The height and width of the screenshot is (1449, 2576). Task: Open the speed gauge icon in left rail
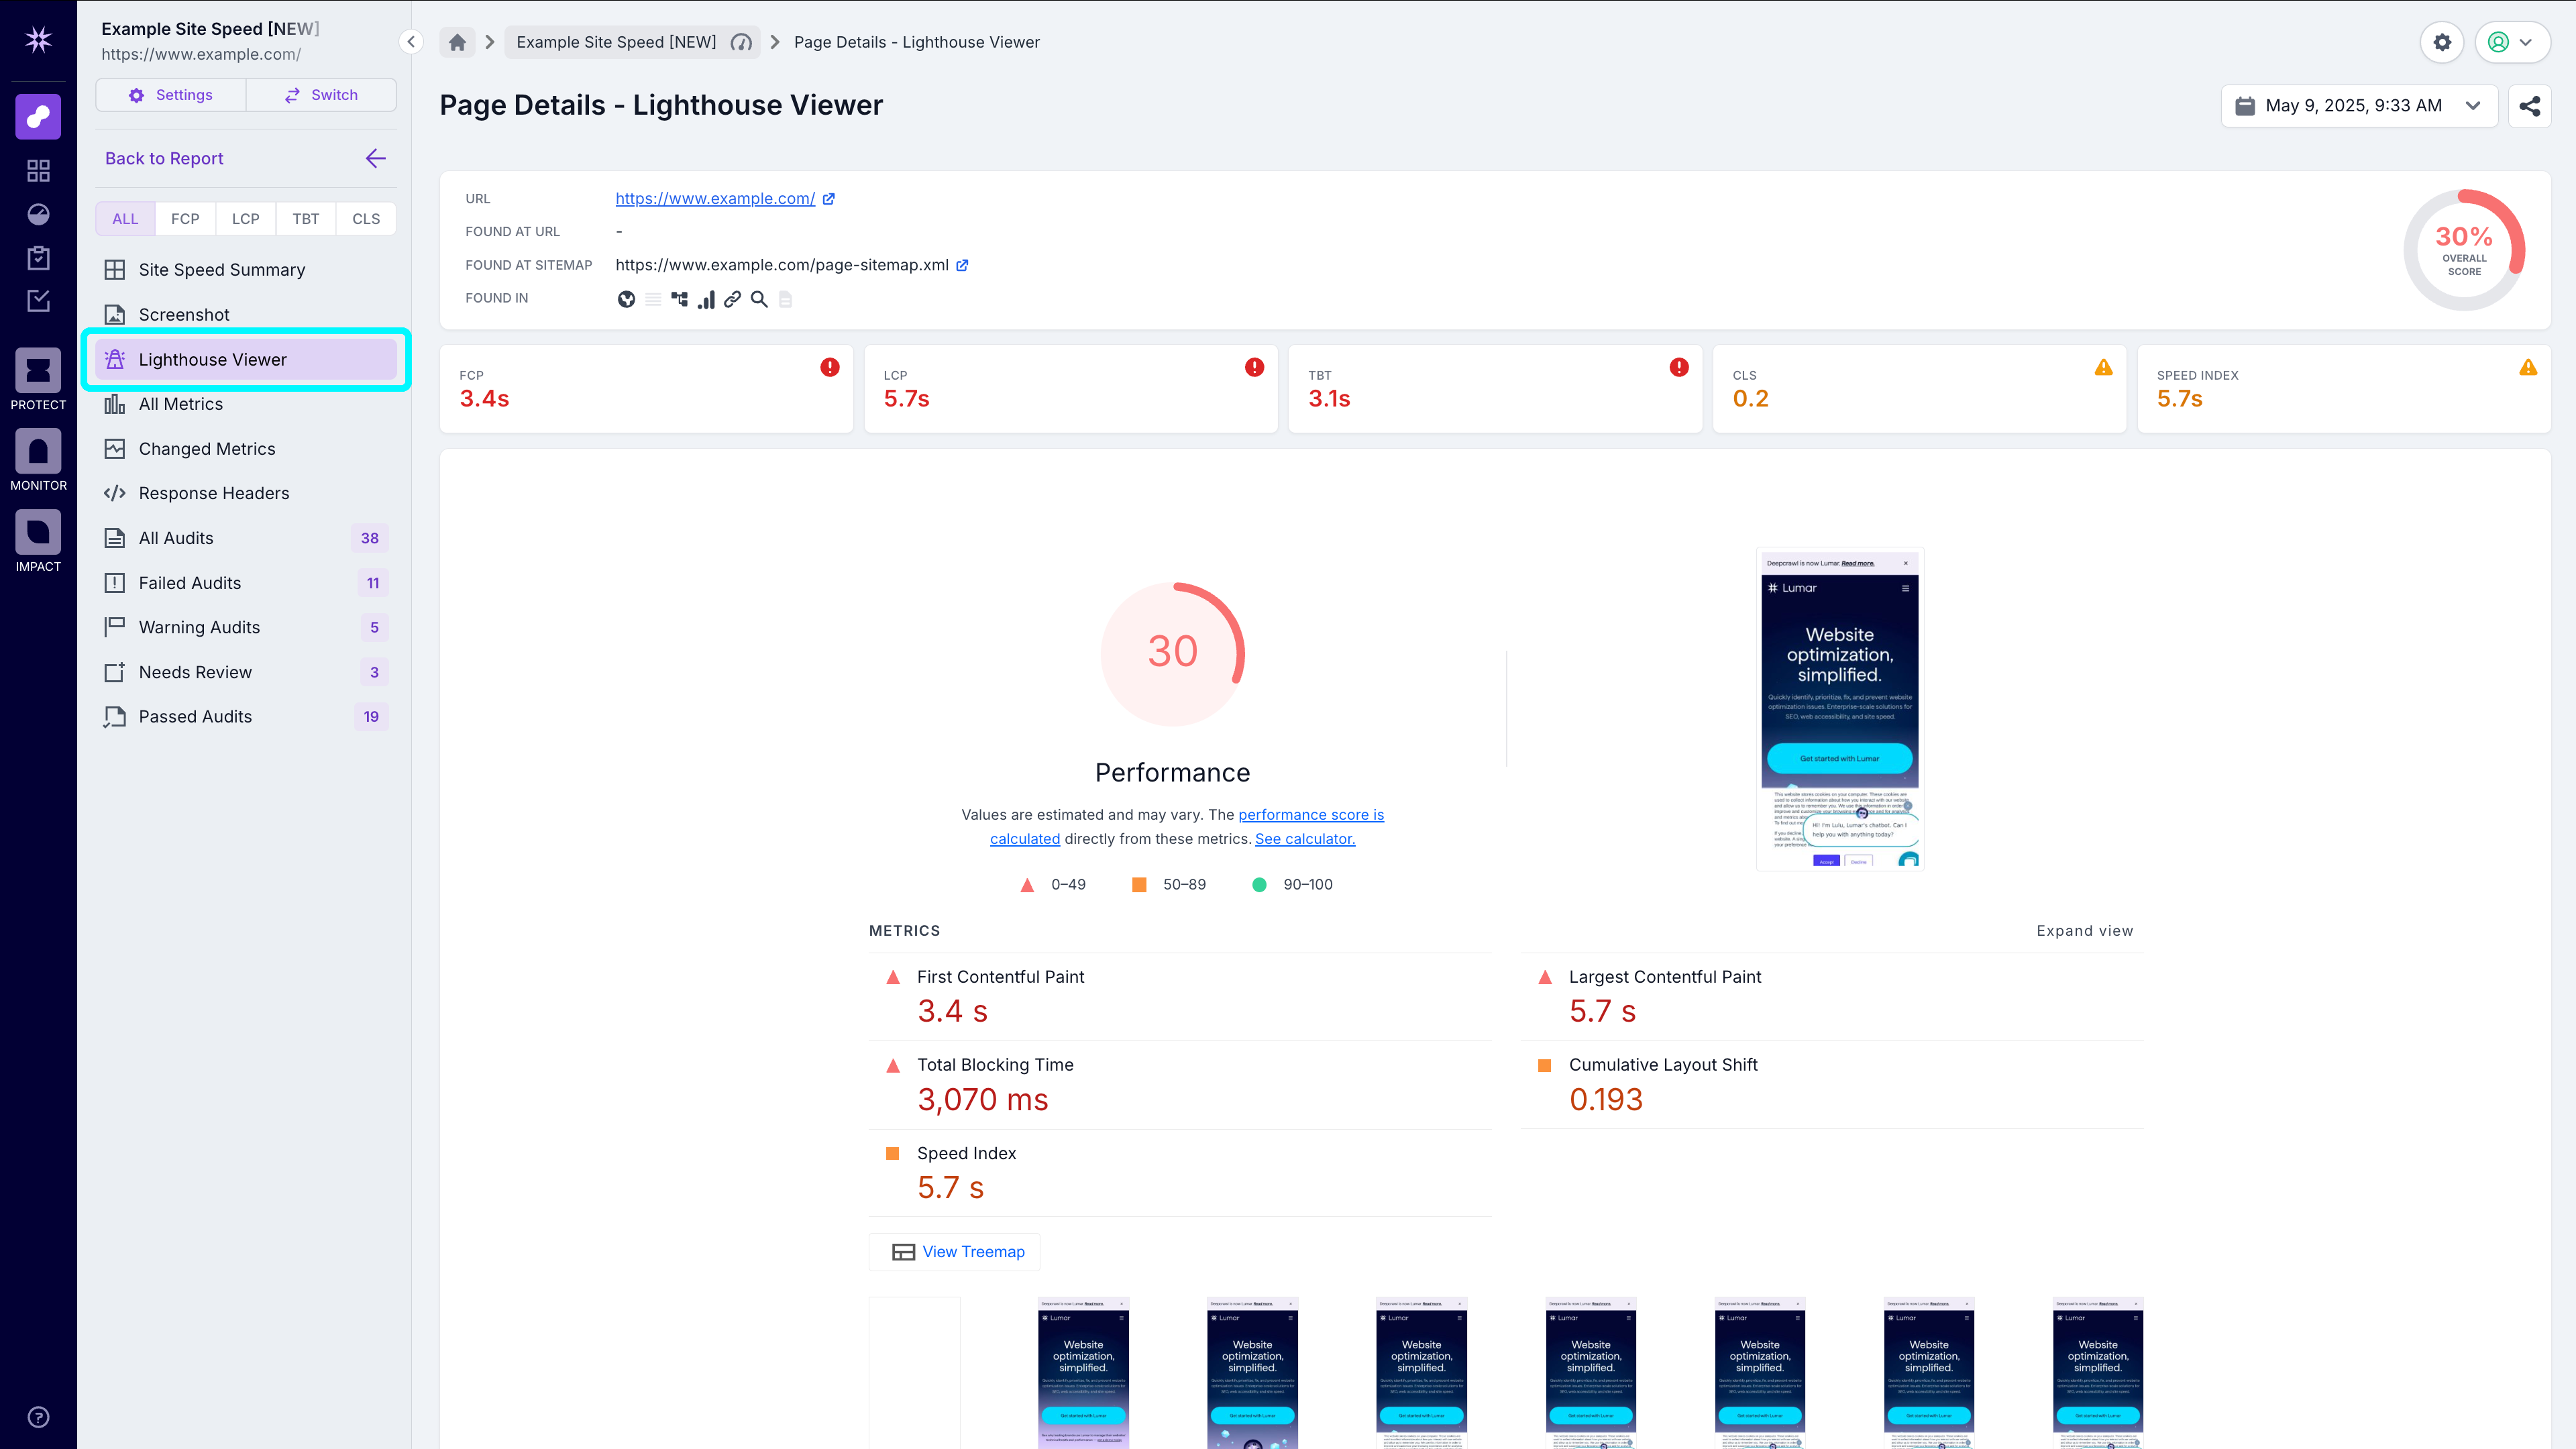[x=38, y=214]
